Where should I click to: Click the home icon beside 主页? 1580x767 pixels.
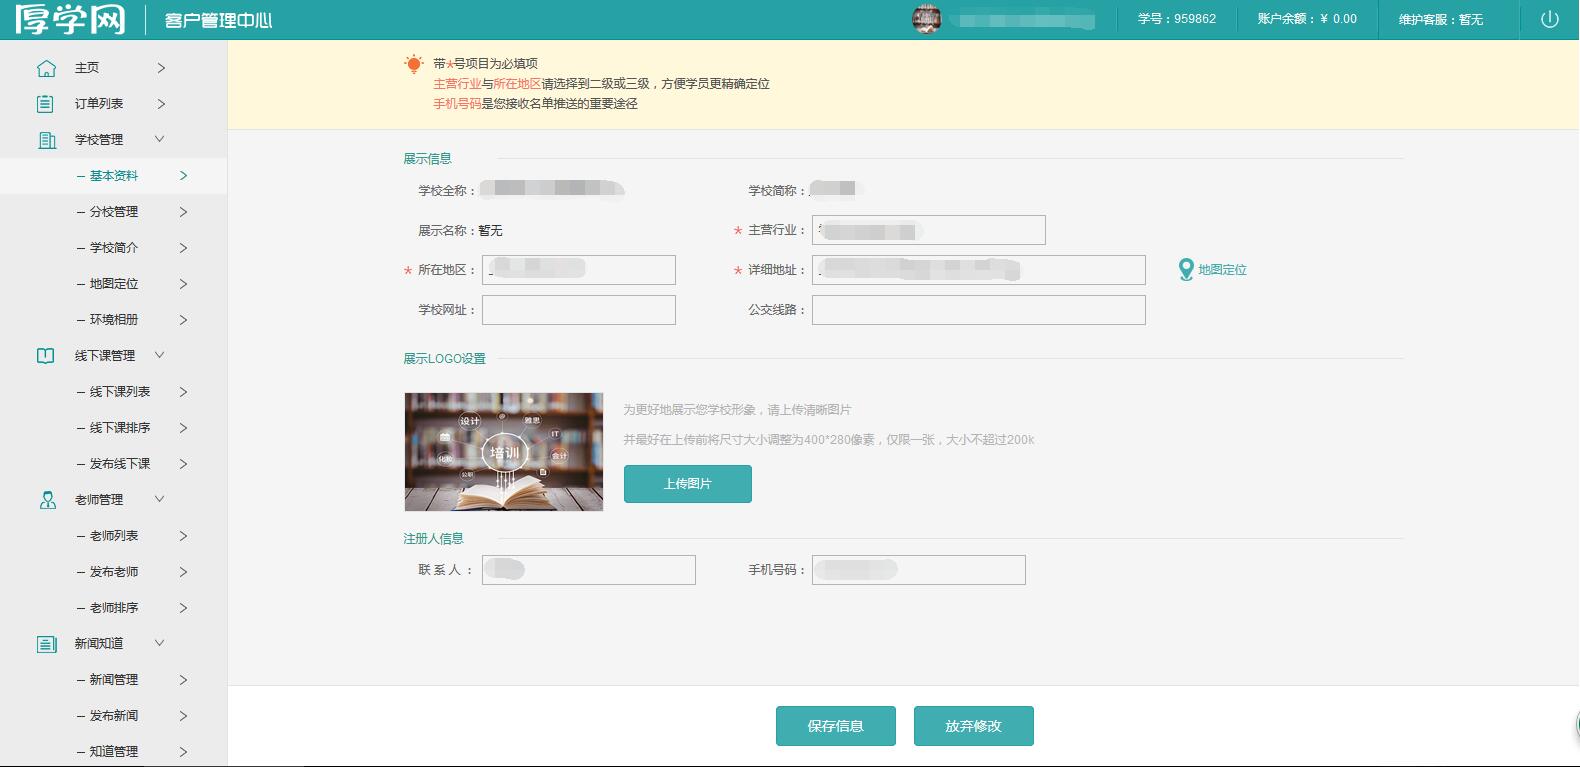point(46,68)
